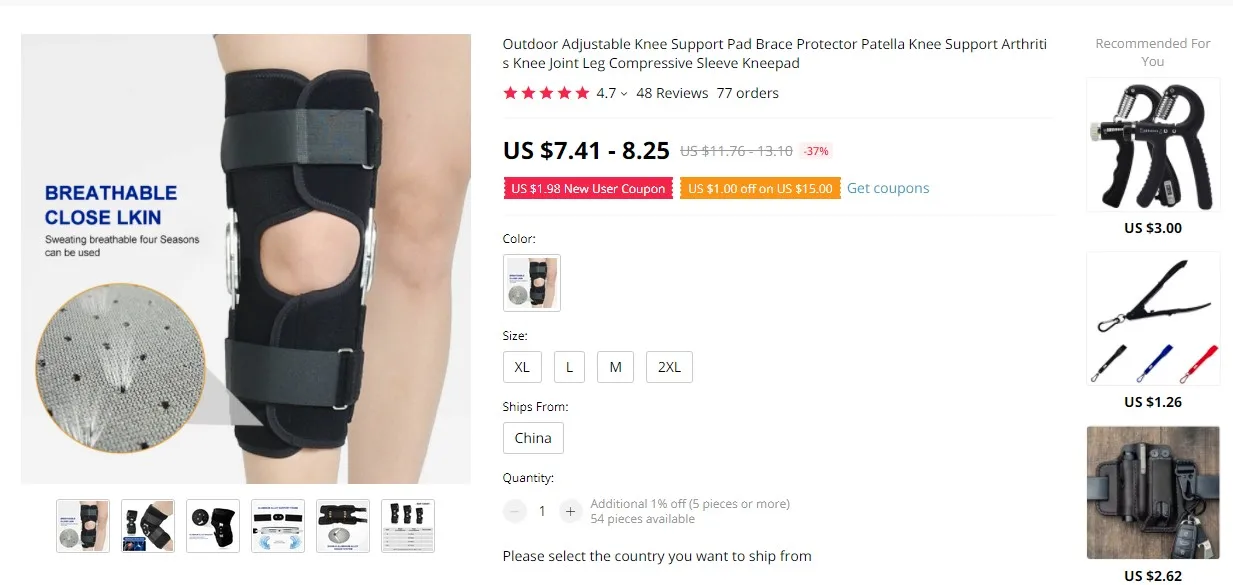The height and width of the screenshot is (585, 1233).
Task: Pick the 2XL size option
Action: coord(669,367)
